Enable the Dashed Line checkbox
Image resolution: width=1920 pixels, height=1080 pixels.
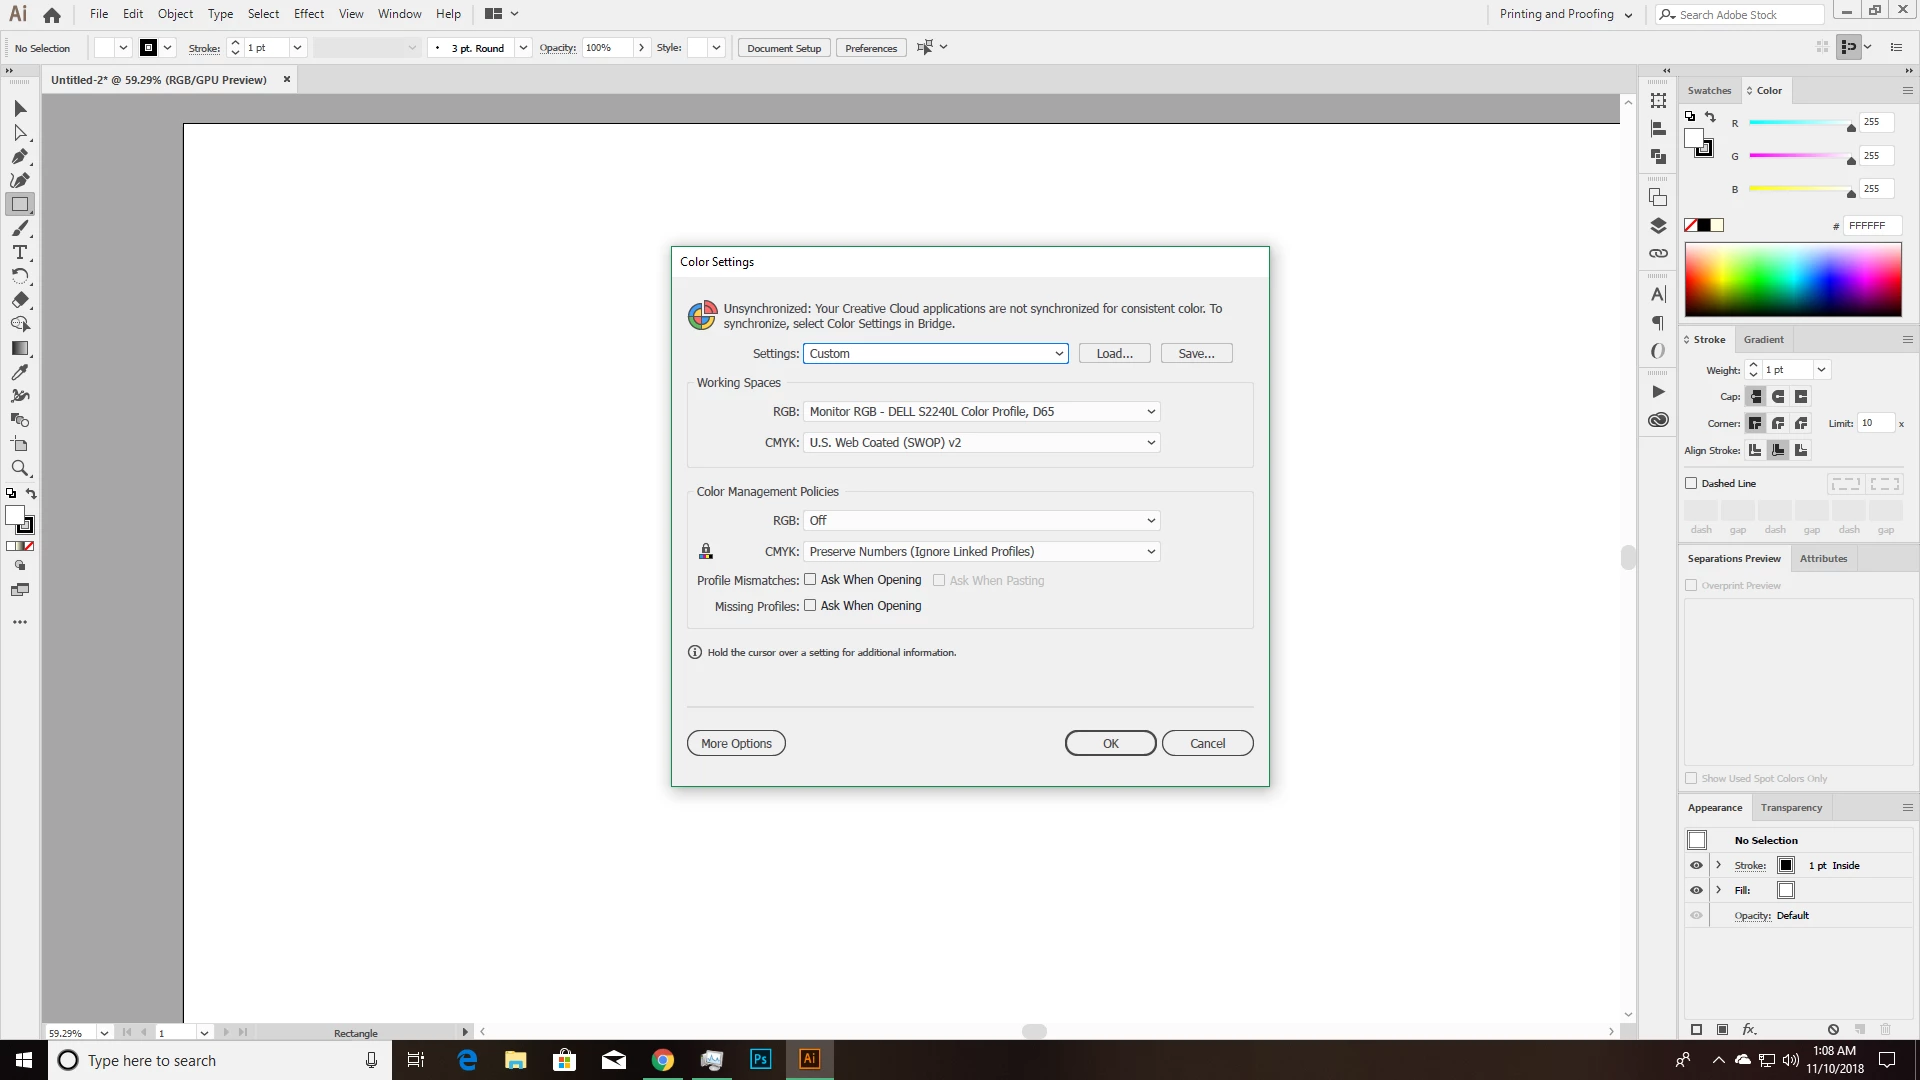[x=1692, y=483]
